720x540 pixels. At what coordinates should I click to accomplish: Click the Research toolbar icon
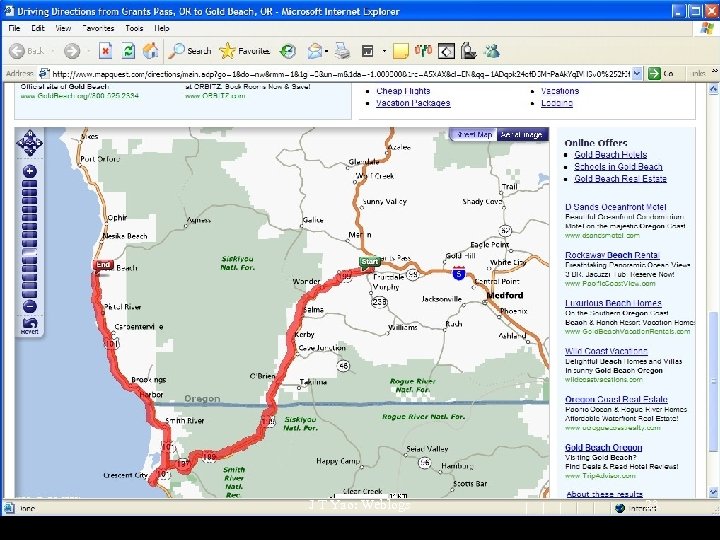[468, 51]
